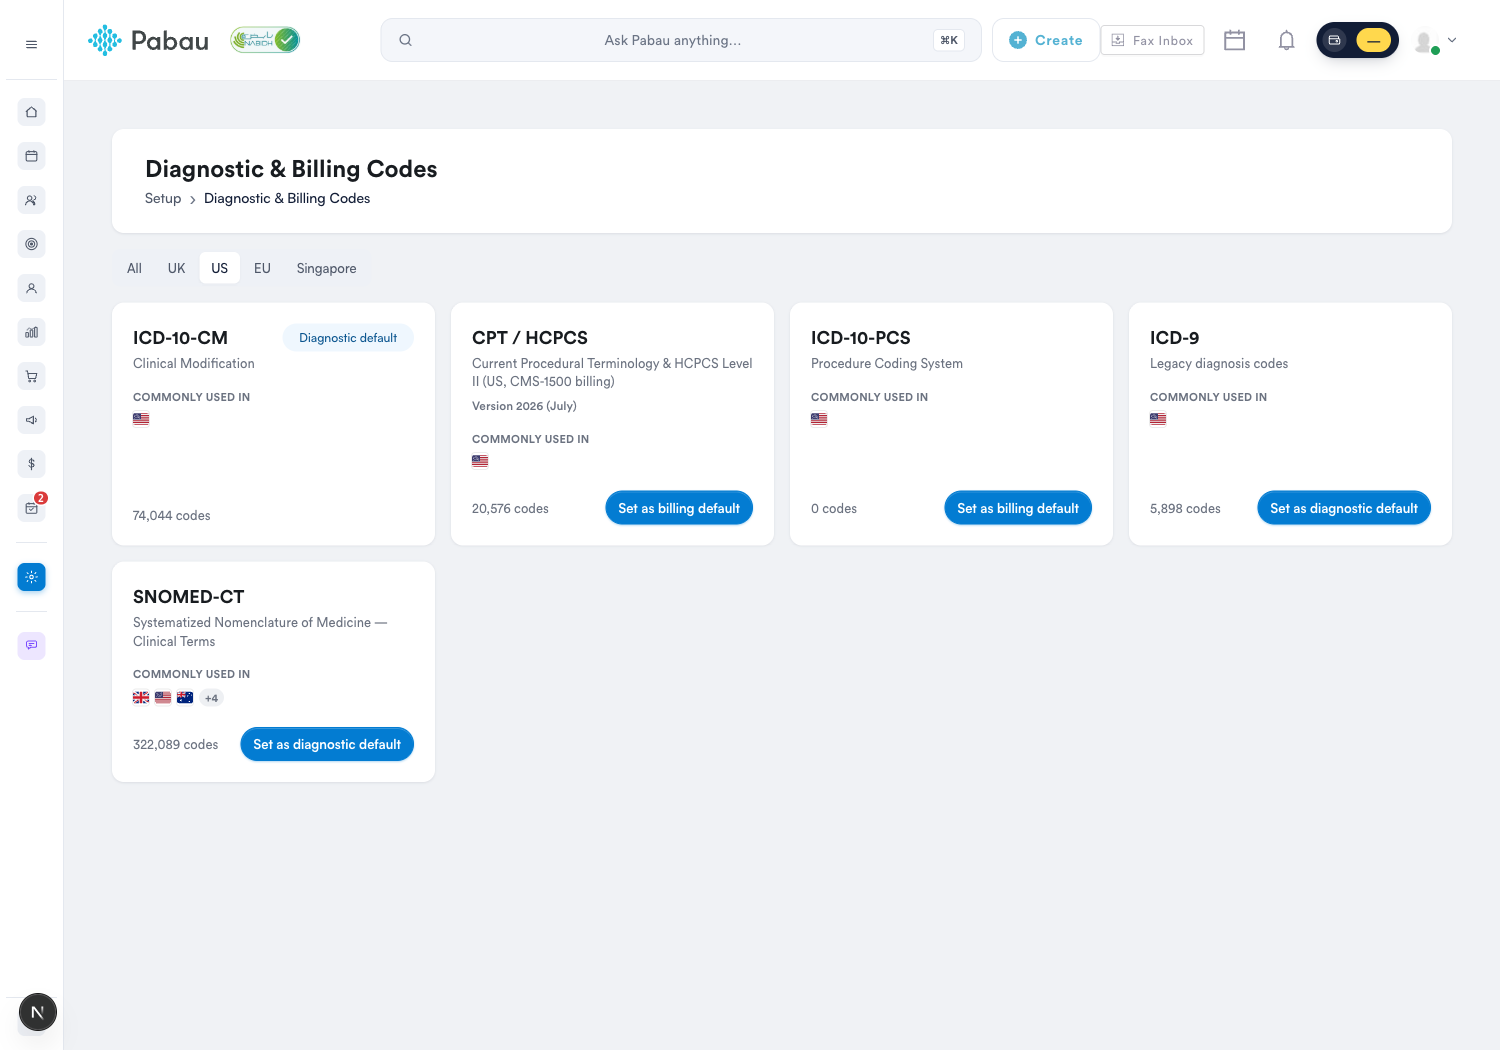Click the US flag on the ICD-10-CM card
The height and width of the screenshot is (1050, 1500).
[141, 419]
